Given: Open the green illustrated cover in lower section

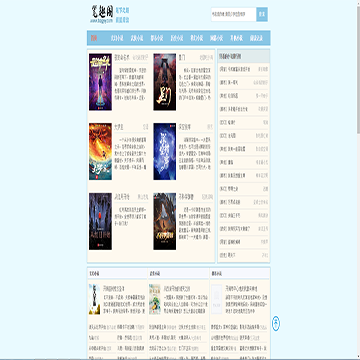Looking at the screenshot, I should coord(155,299).
